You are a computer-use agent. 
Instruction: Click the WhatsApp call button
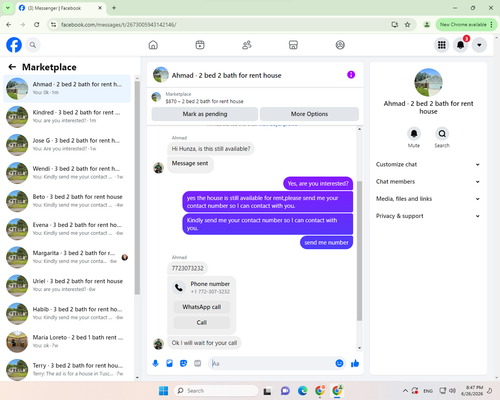[202, 307]
